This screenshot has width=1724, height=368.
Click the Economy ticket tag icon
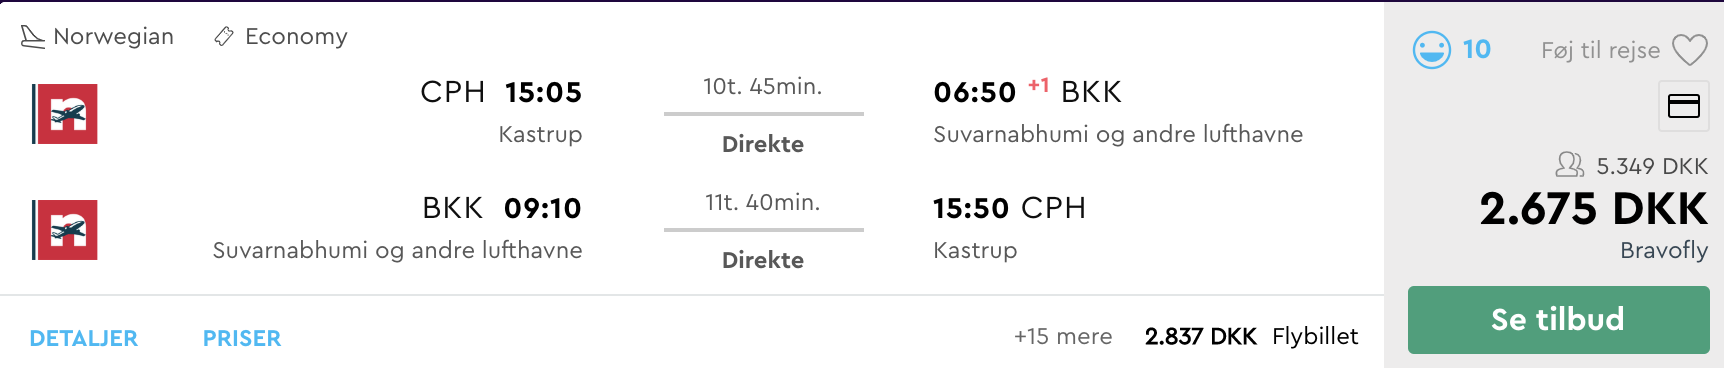pyautogui.click(x=224, y=37)
